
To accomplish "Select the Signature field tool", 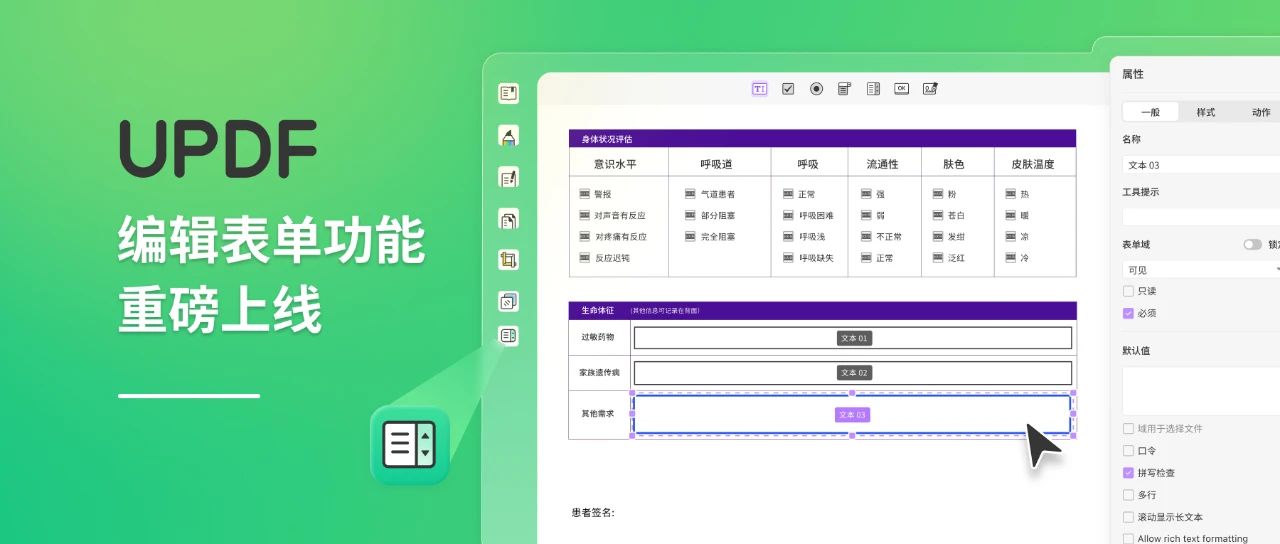I will (930, 89).
